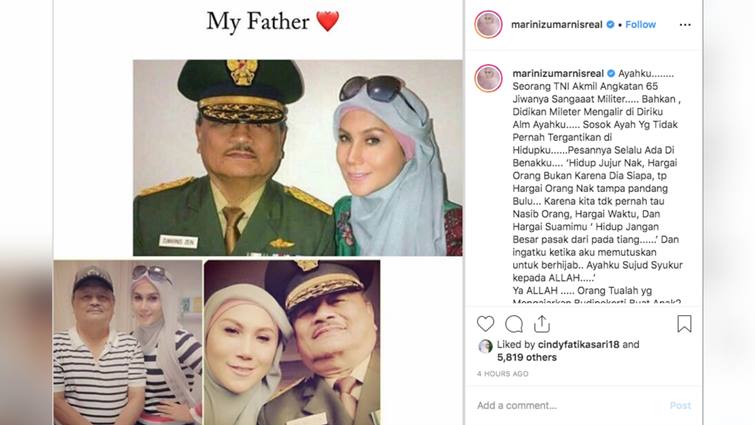
Task: Open marinizumarnisreal username in the header
Action: point(557,25)
